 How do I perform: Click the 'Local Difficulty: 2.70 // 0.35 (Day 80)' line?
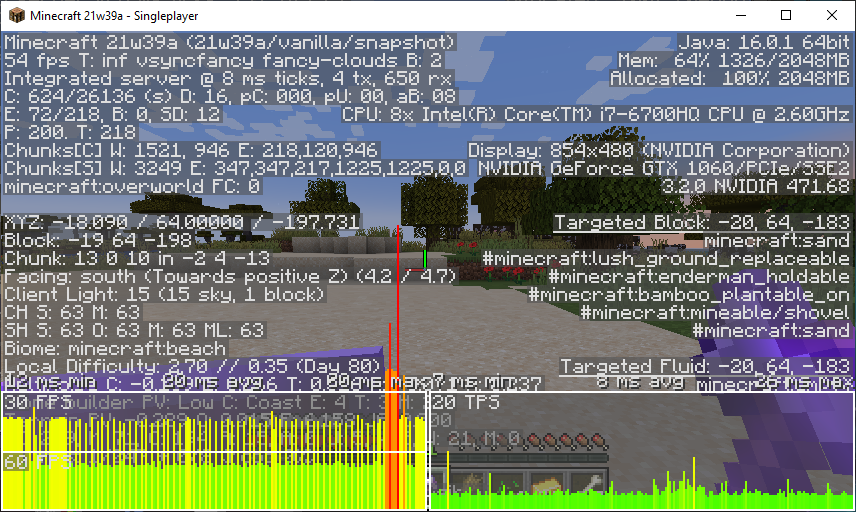193,366
